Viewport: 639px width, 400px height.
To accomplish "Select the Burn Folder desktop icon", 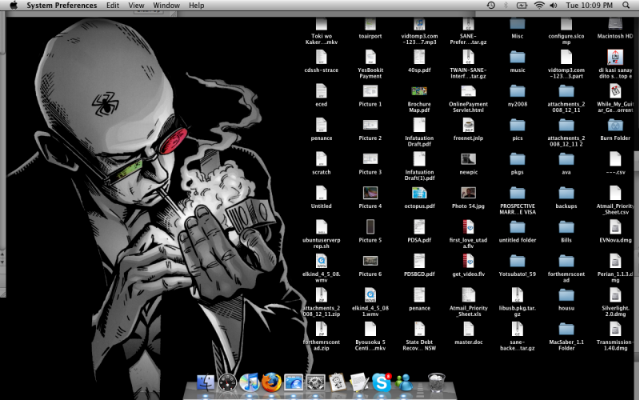I will [x=615, y=125].
